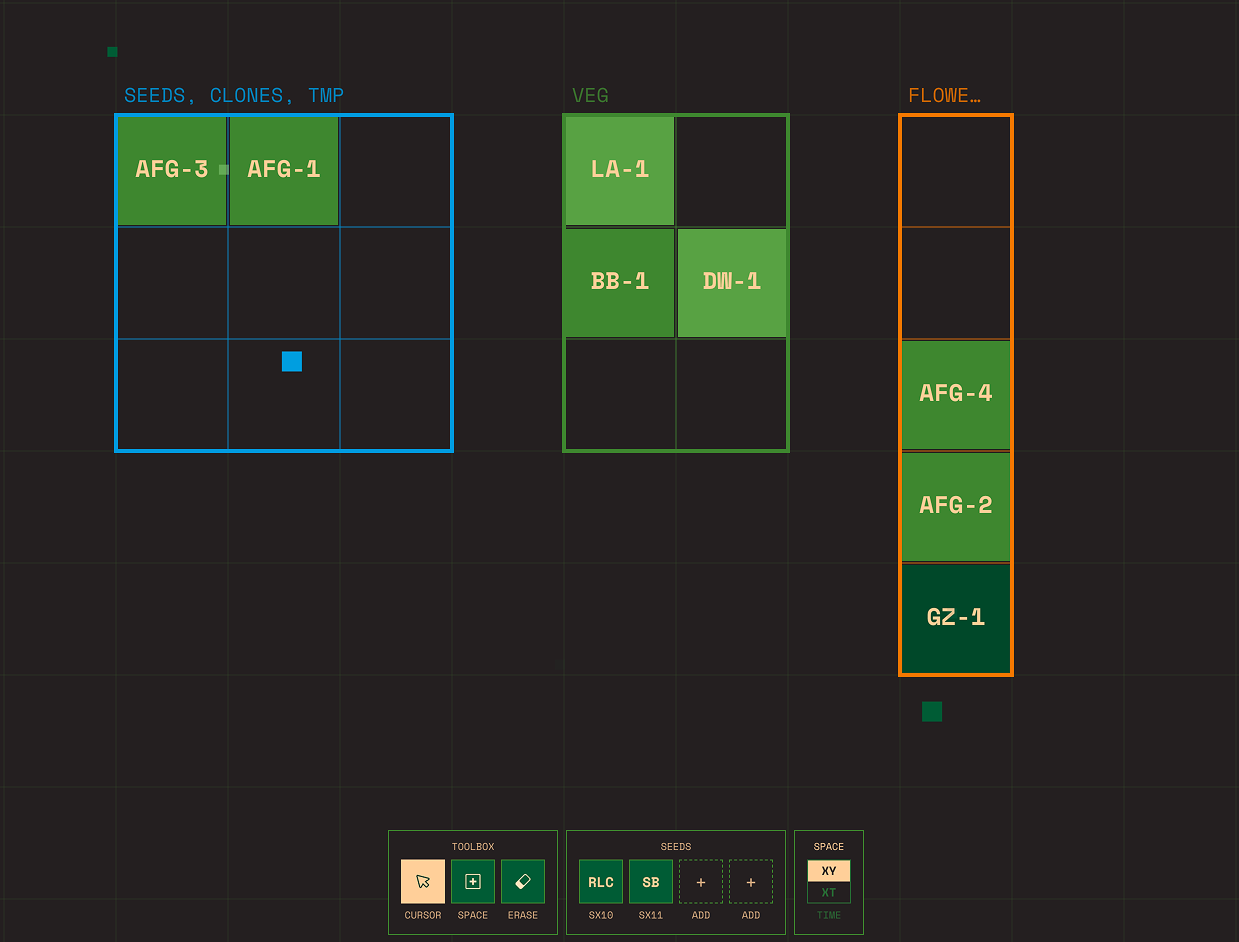
Task: Enable the XY view mode
Action: pyautogui.click(x=828, y=870)
